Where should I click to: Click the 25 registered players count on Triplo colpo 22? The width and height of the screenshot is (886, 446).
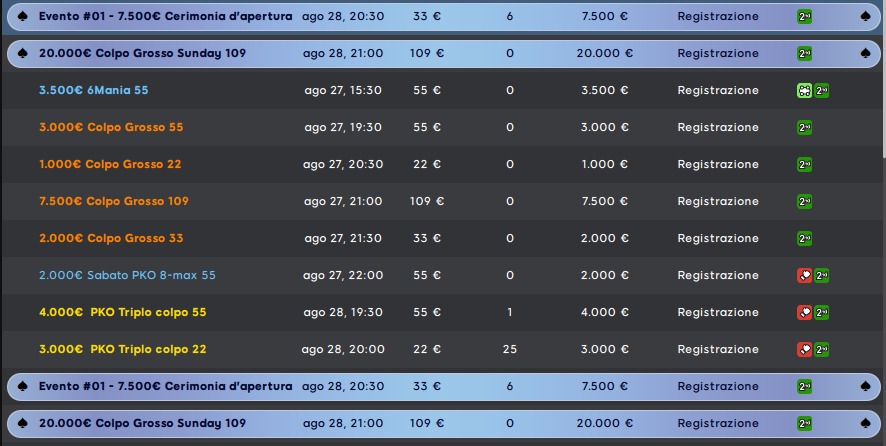[510, 349]
